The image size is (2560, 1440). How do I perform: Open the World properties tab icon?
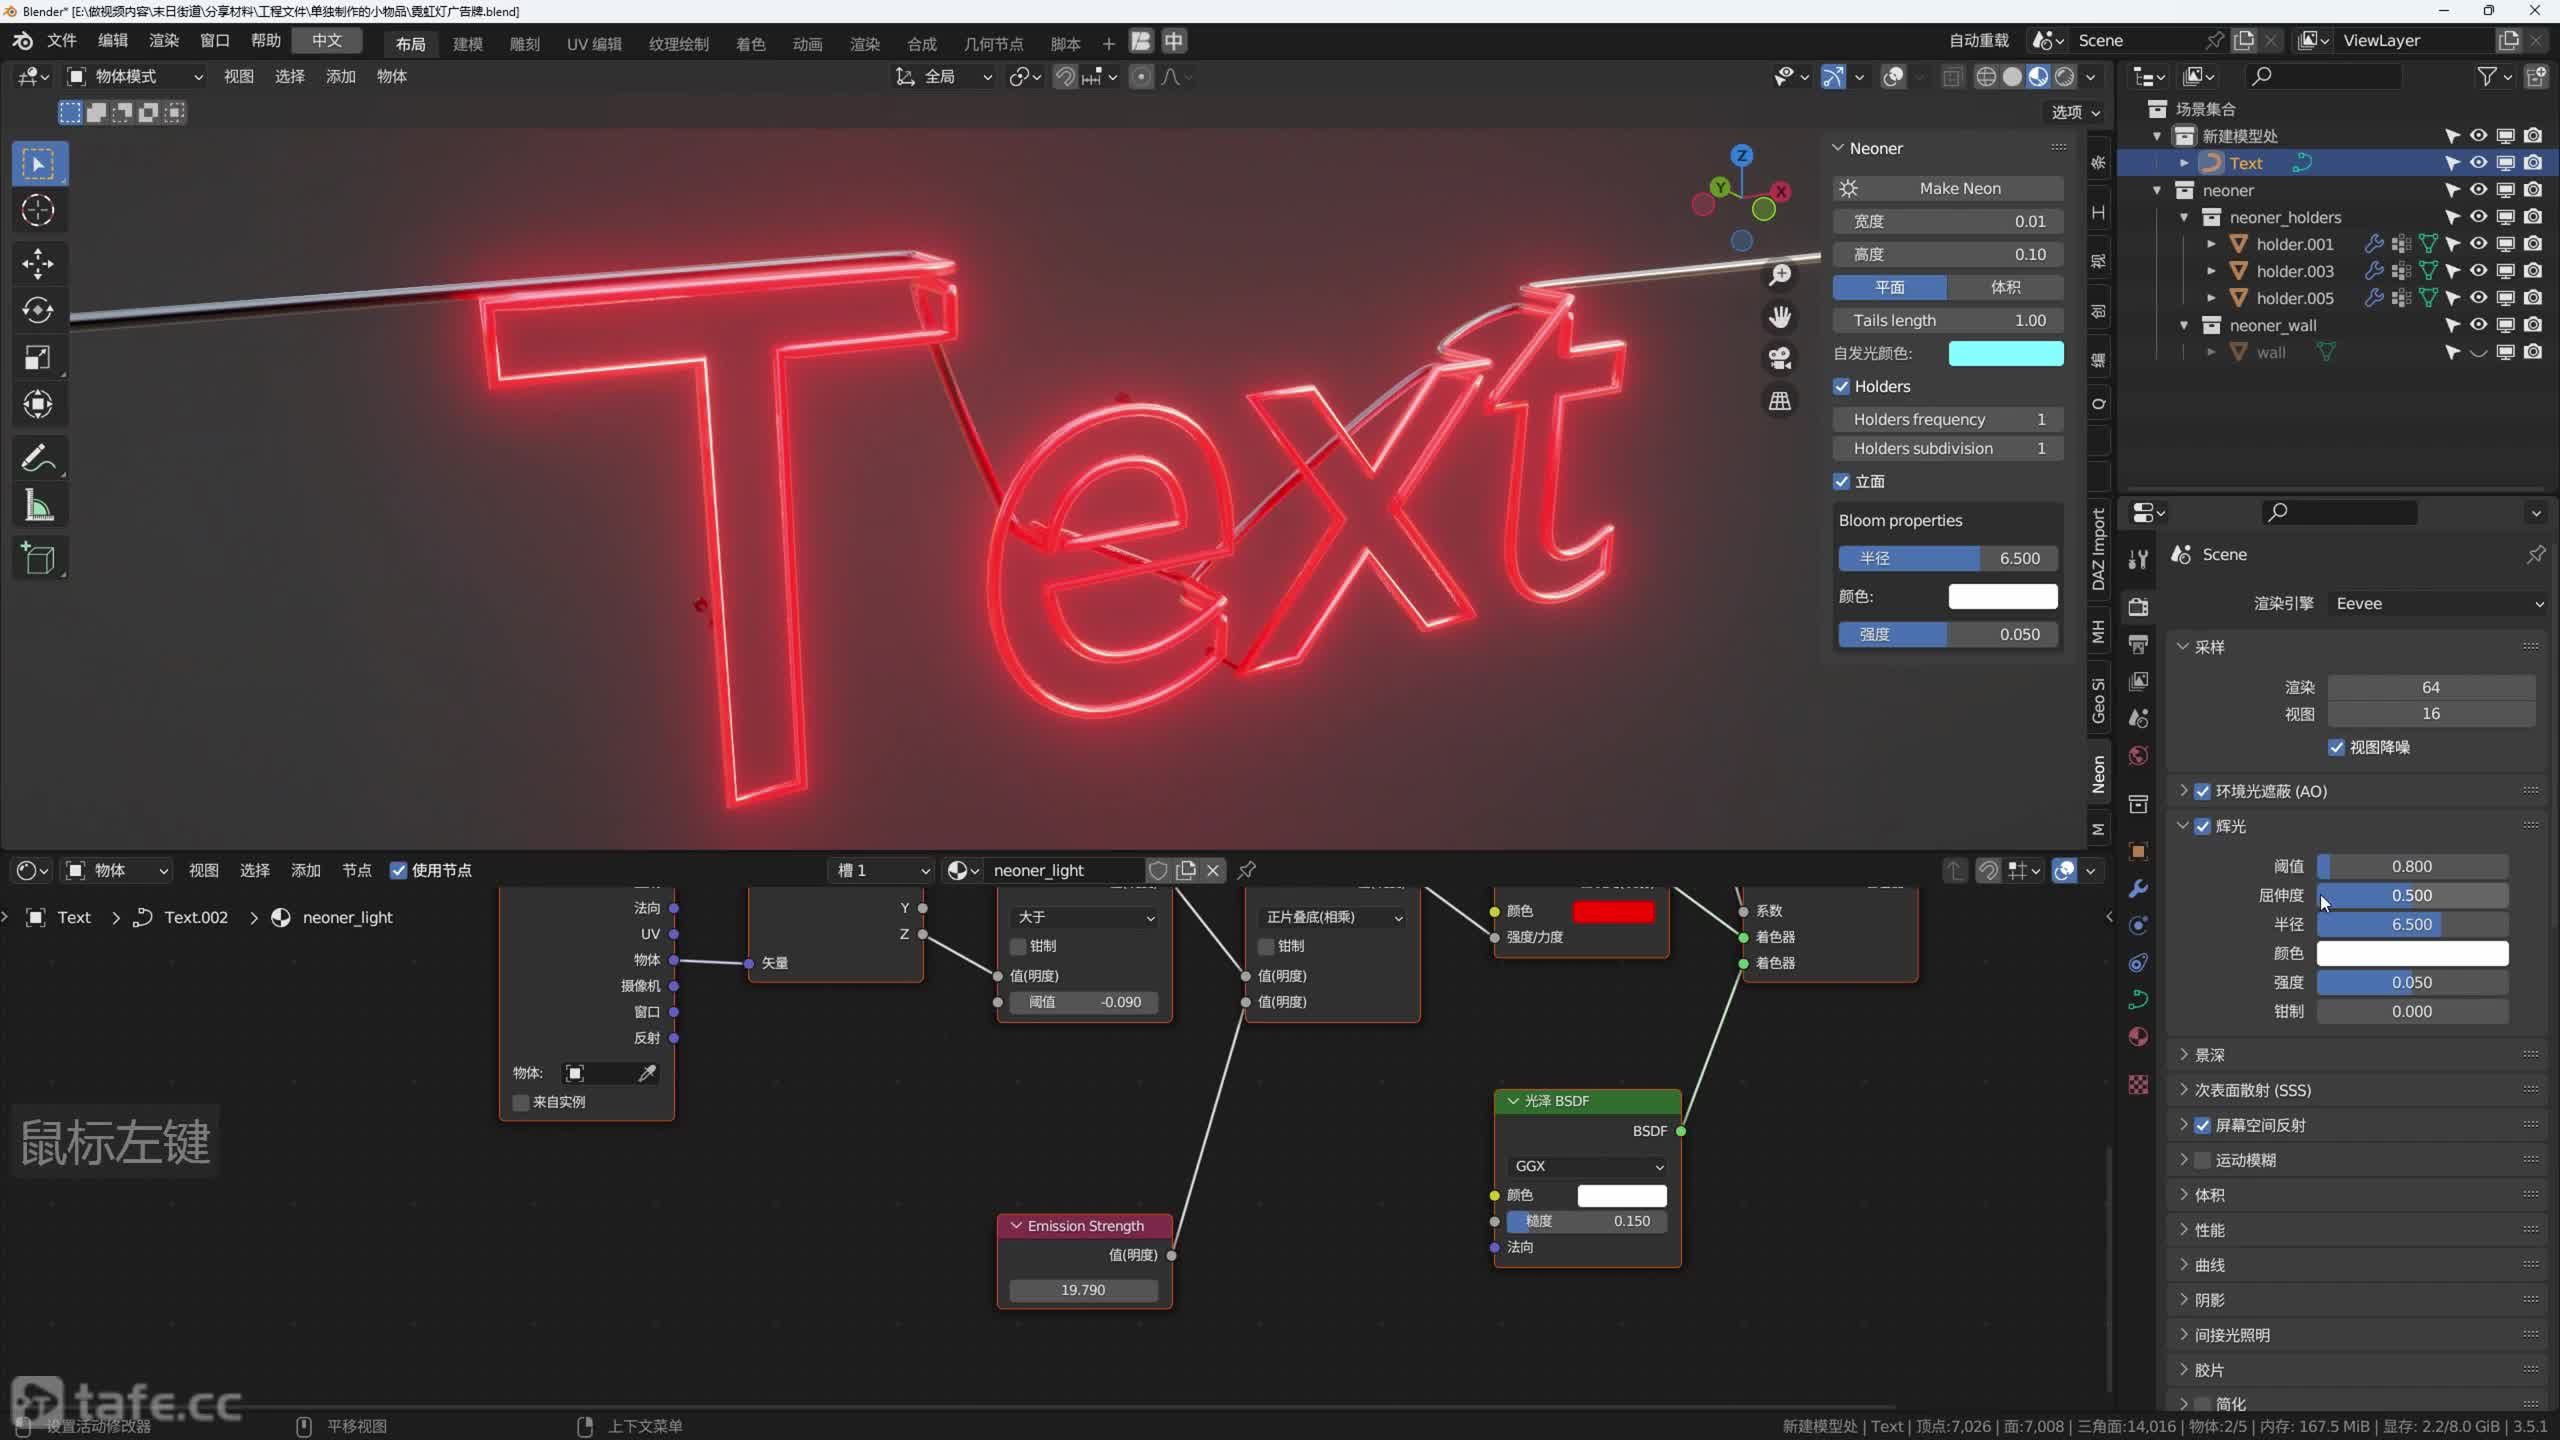[x=2138, y=755]
